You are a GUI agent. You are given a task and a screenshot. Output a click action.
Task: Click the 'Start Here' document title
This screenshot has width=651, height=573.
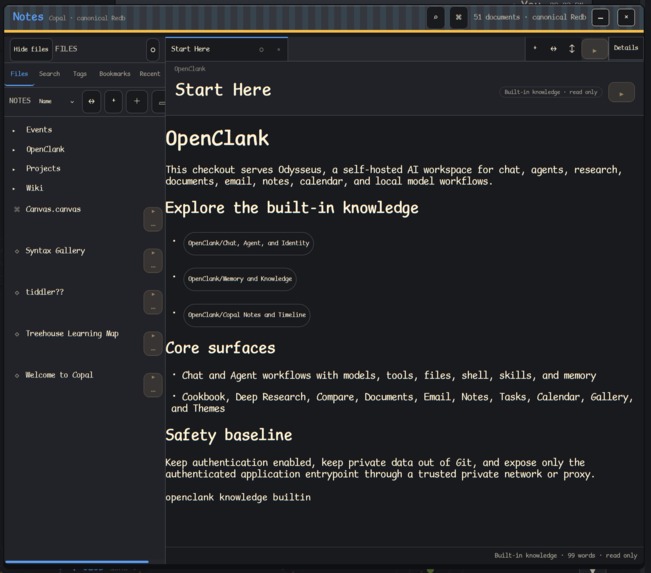[x=223, y=90]
